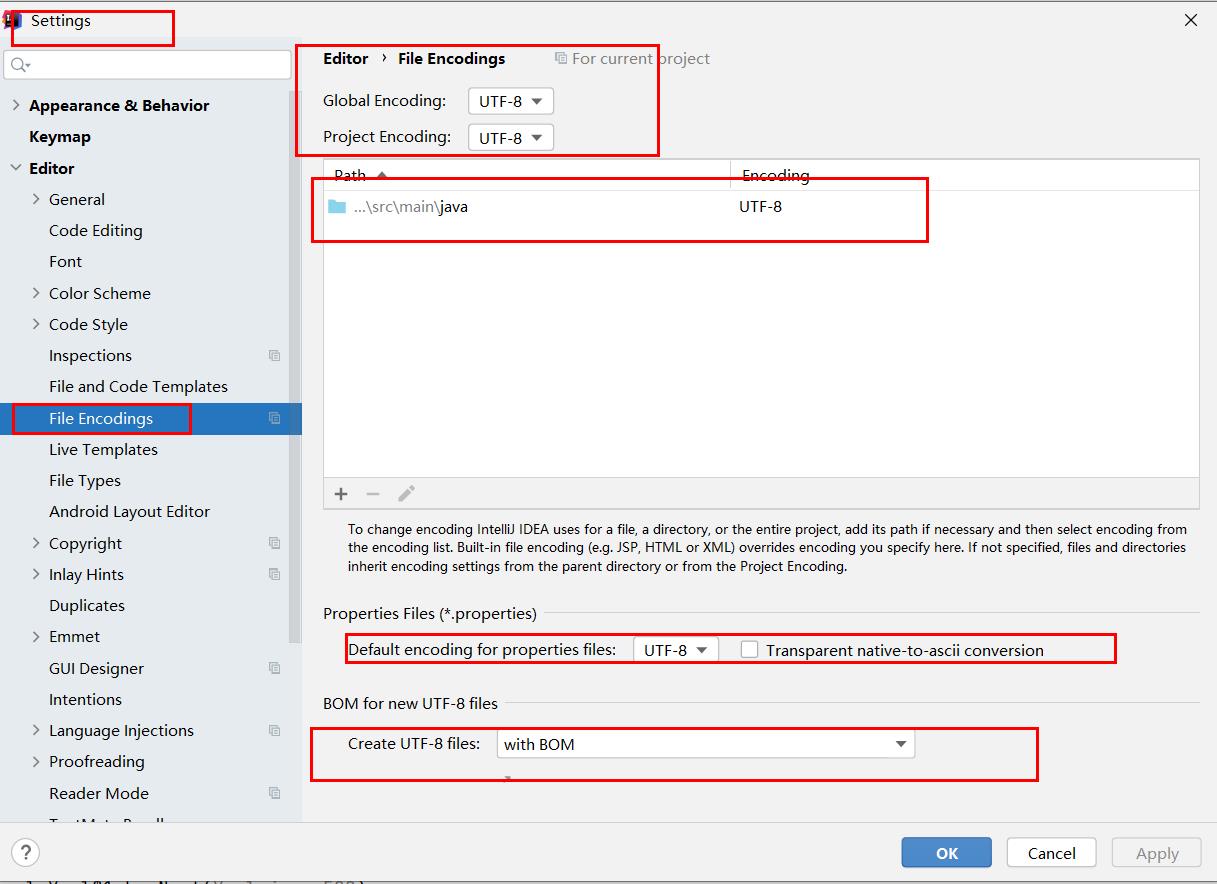Expand Appearance & Behavior section
Image resolution: width=1217 pixels, height=884 pixels.
pyautogui.click(x=16, y=105)
